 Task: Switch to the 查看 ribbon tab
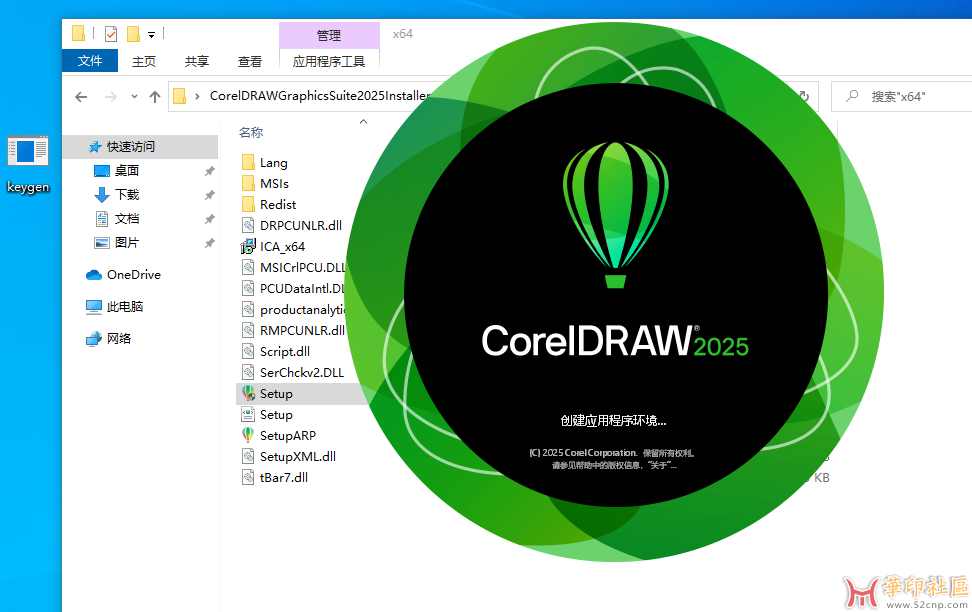coord(250,61)
